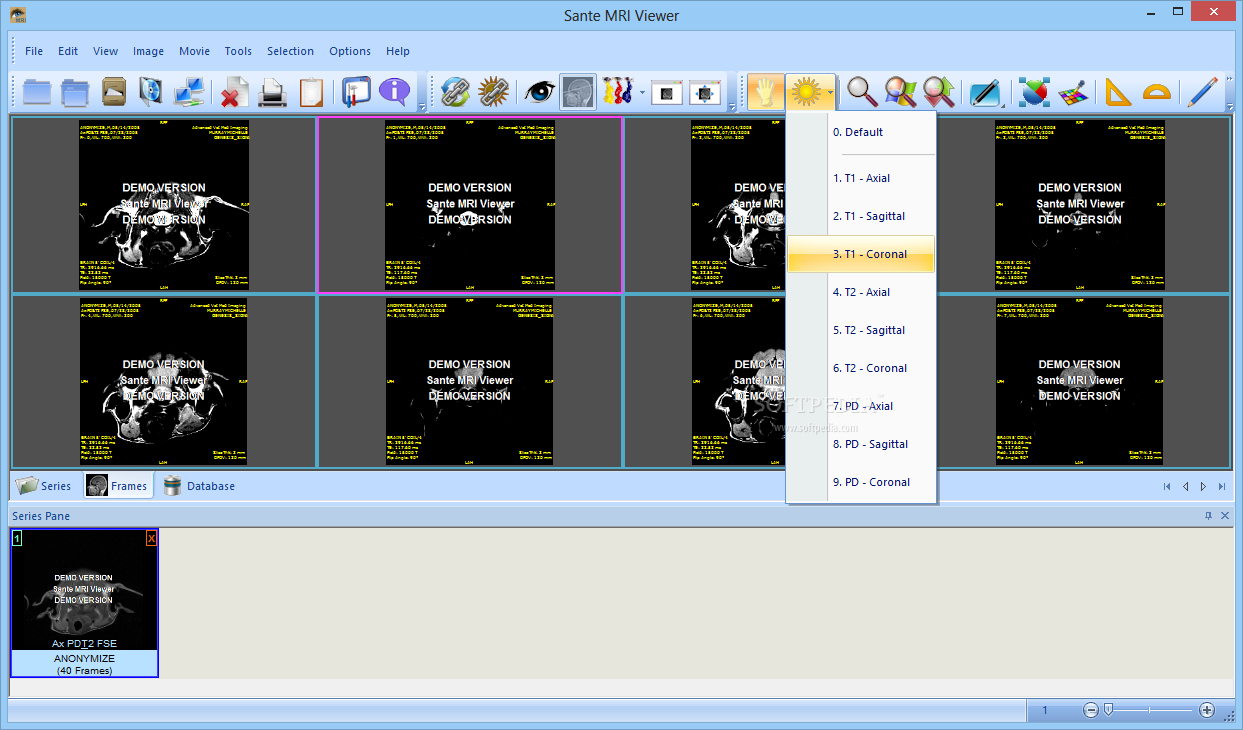Open the Image menu

coord(149,51)
